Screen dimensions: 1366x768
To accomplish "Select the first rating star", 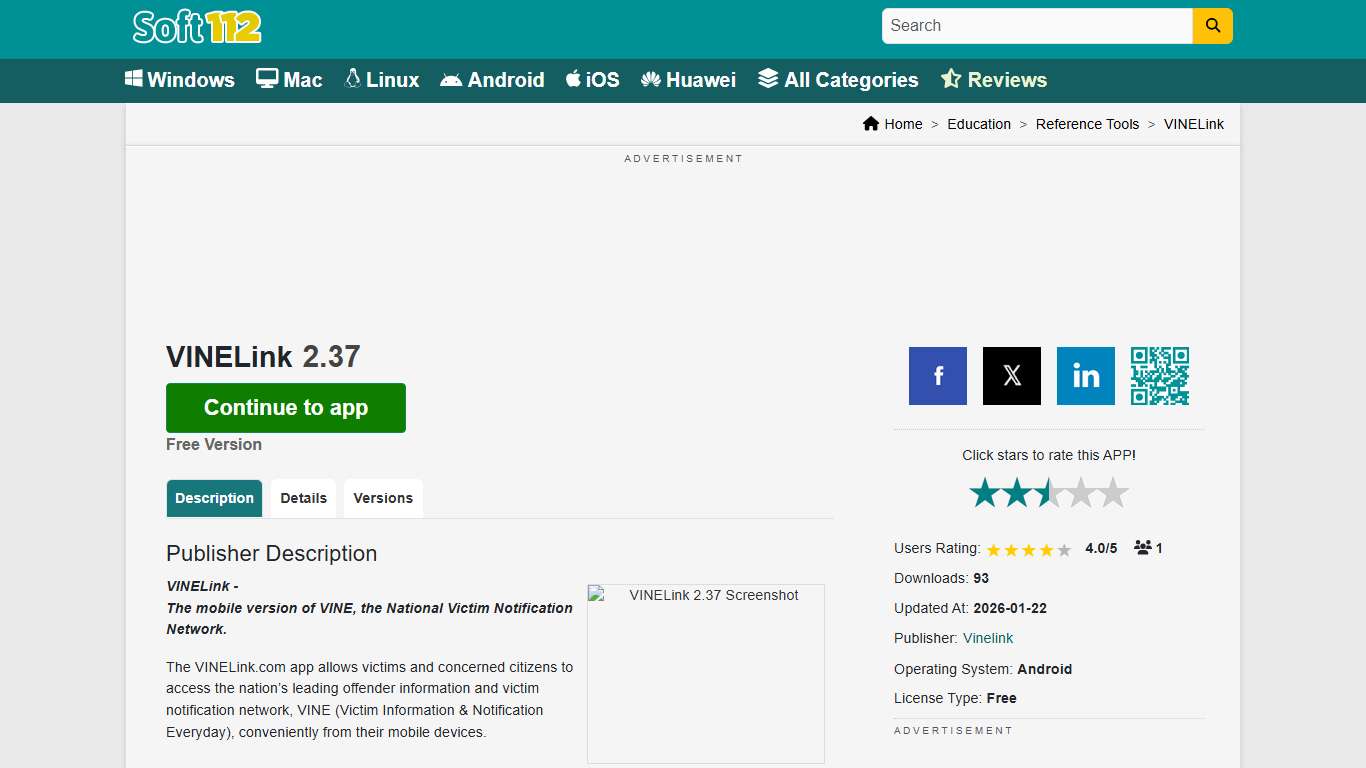I will [x=984, y=492].
